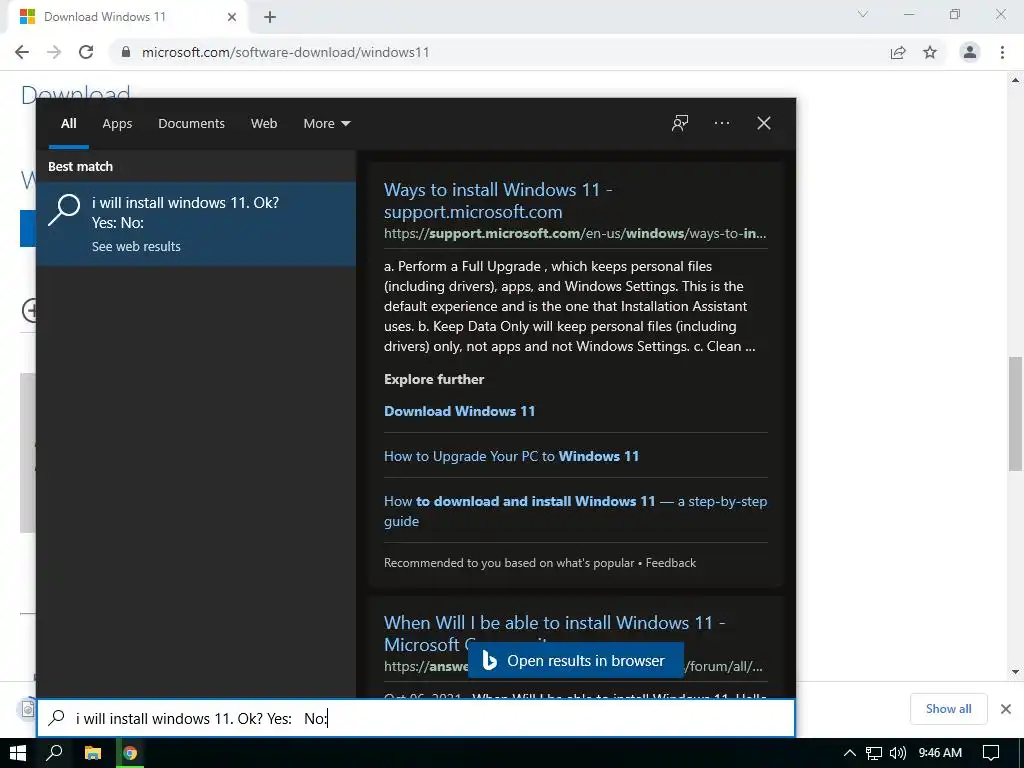Click the scrollbar down arrow

click(x=1015, y=672)
